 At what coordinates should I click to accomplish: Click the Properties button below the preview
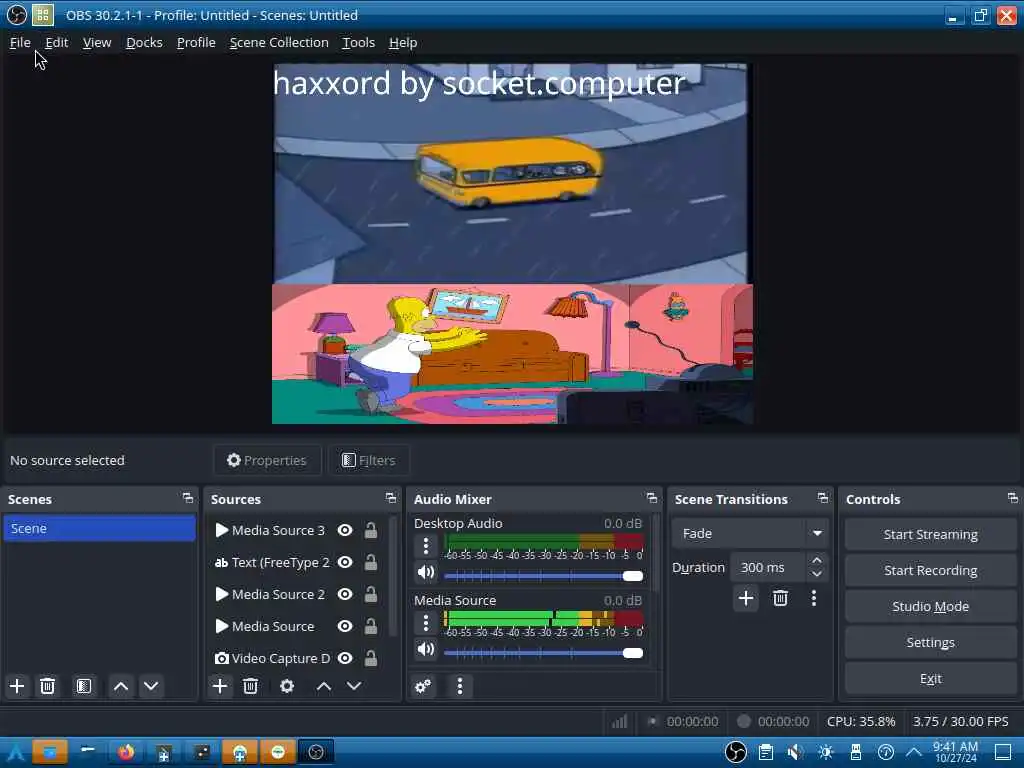pos(267,460)
